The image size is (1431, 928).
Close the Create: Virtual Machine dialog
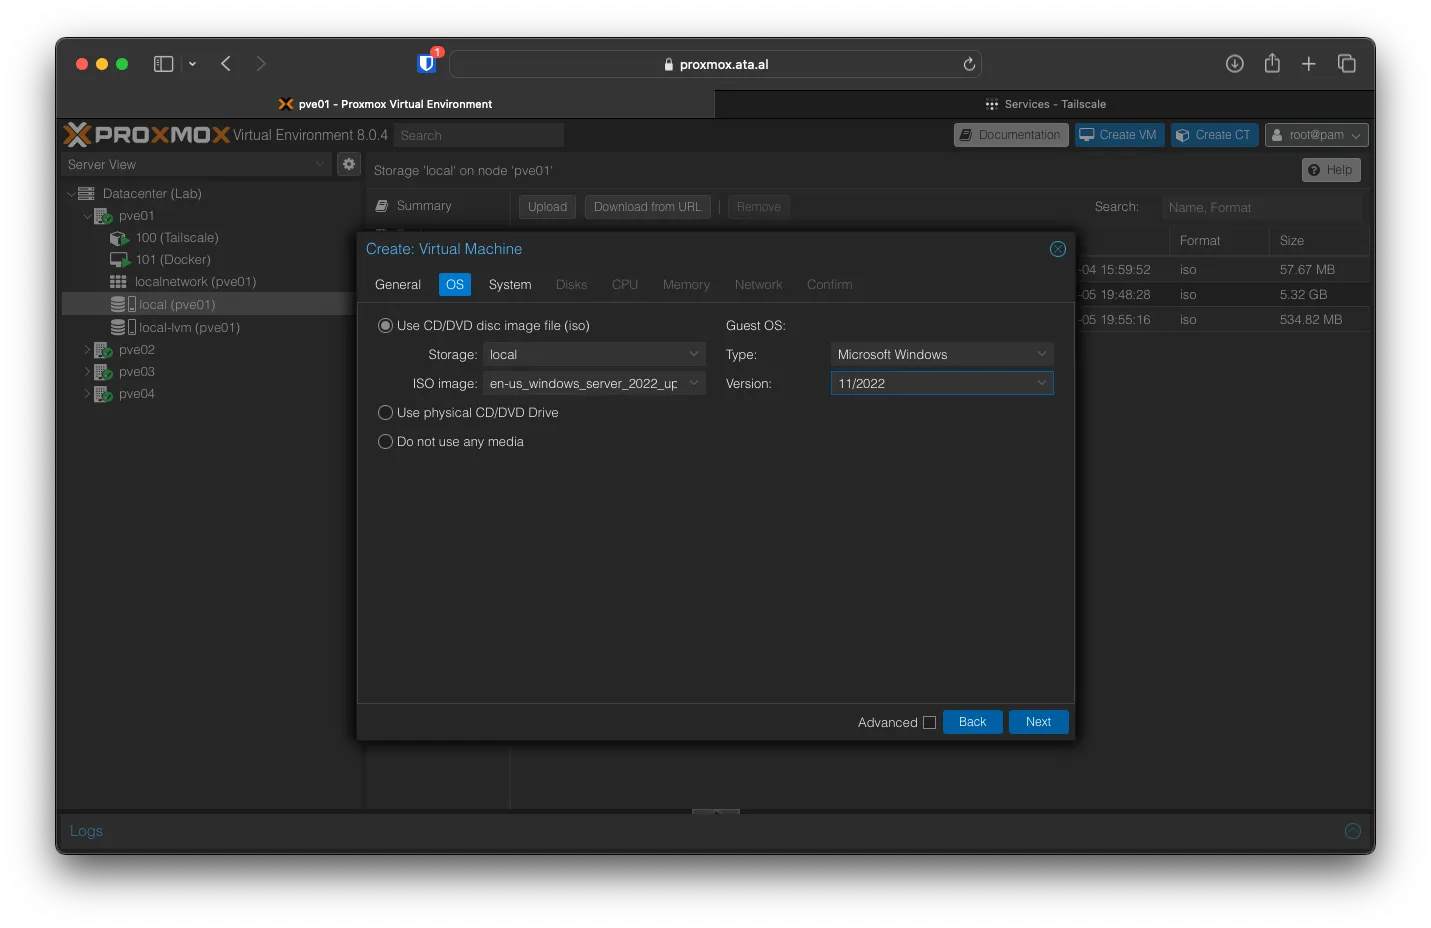click(1058, 249)
